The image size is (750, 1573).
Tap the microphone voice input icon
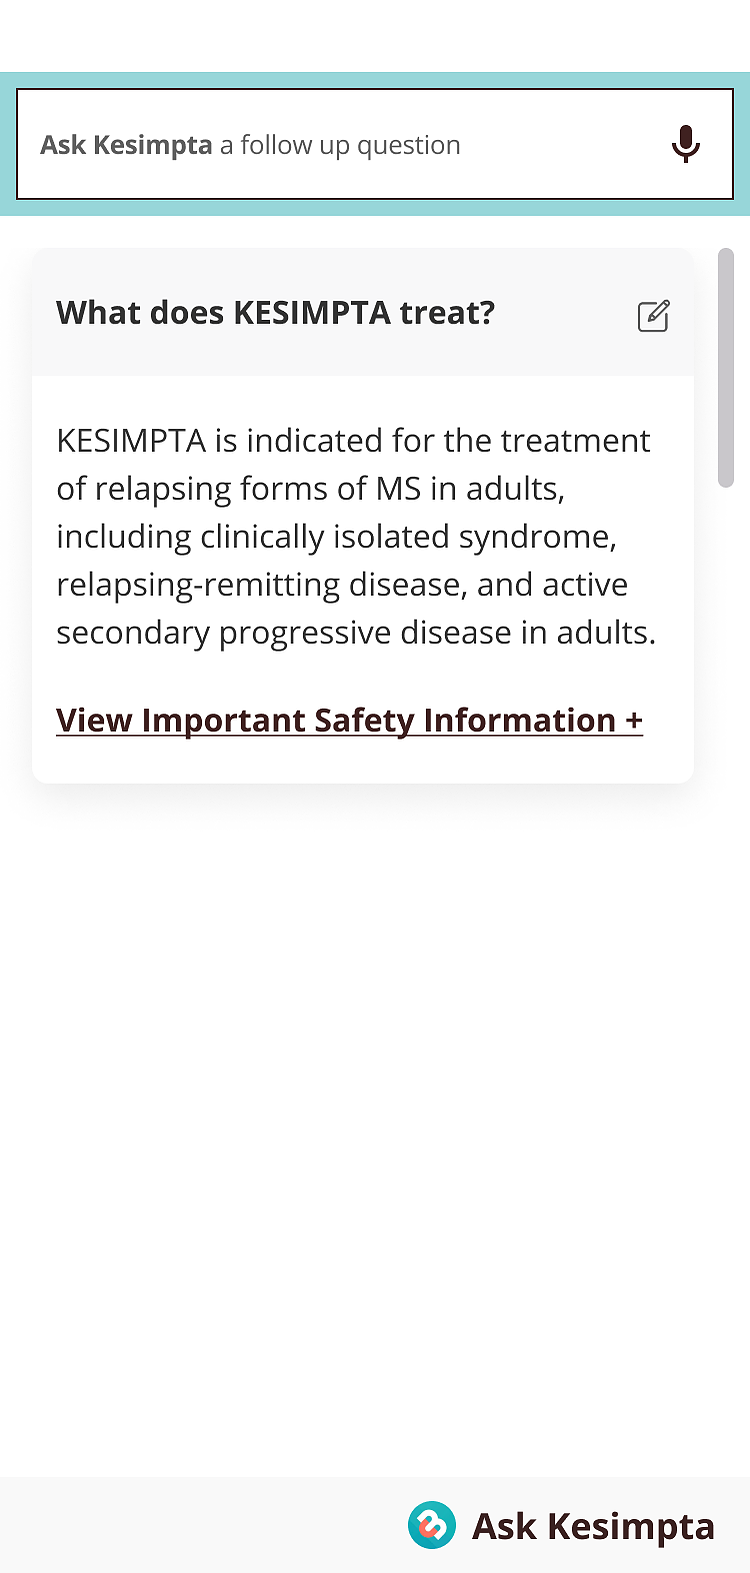tap(686, 144)
